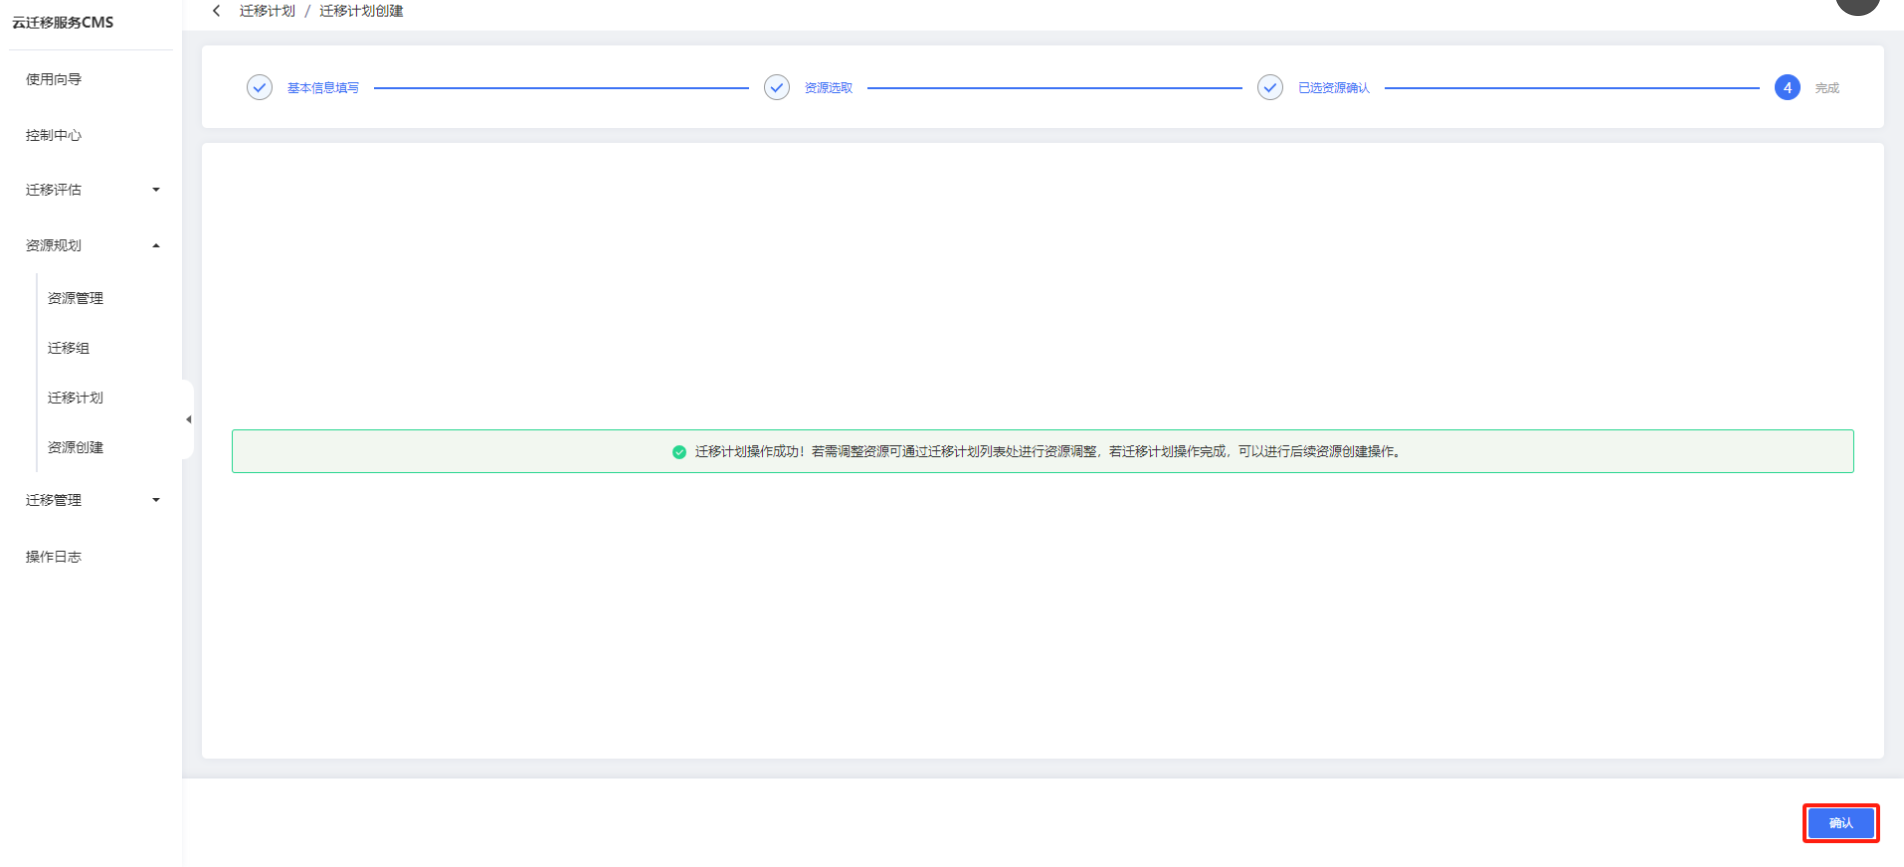
Task: Collapse the sidebar with the handle arrow
Action: point(188,420)
